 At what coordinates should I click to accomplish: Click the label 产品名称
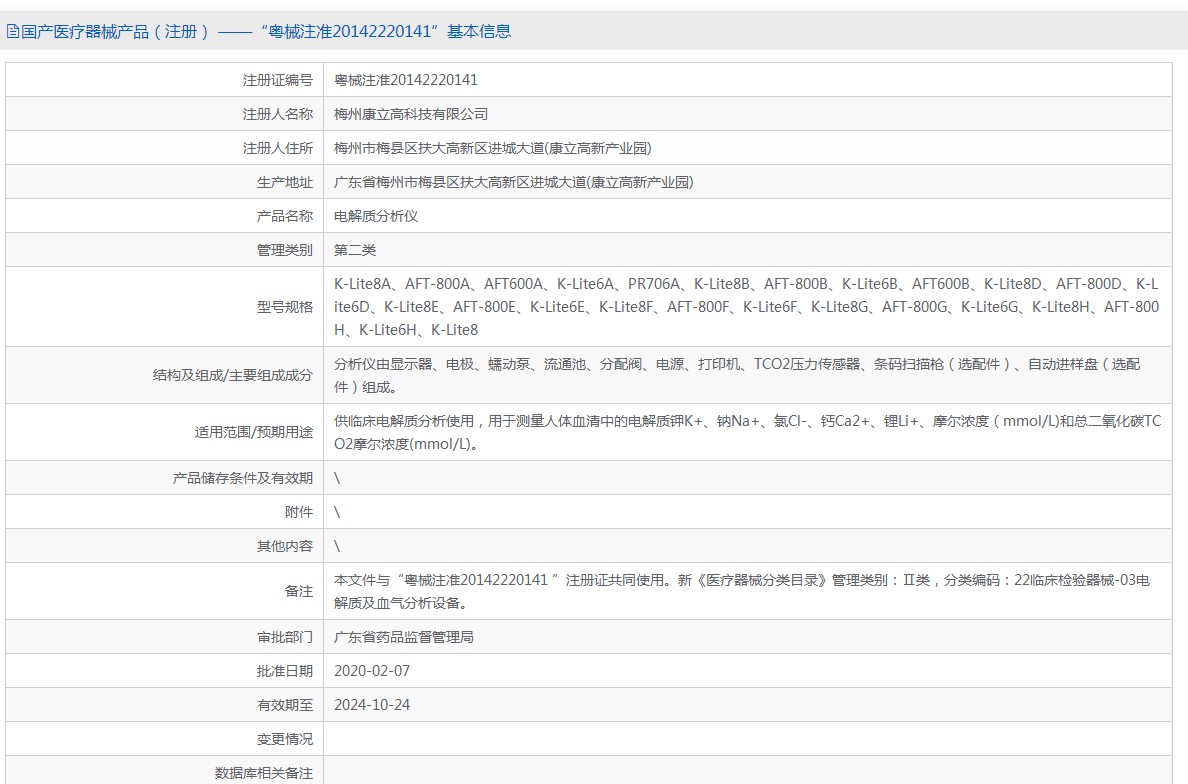click(284, 216)
